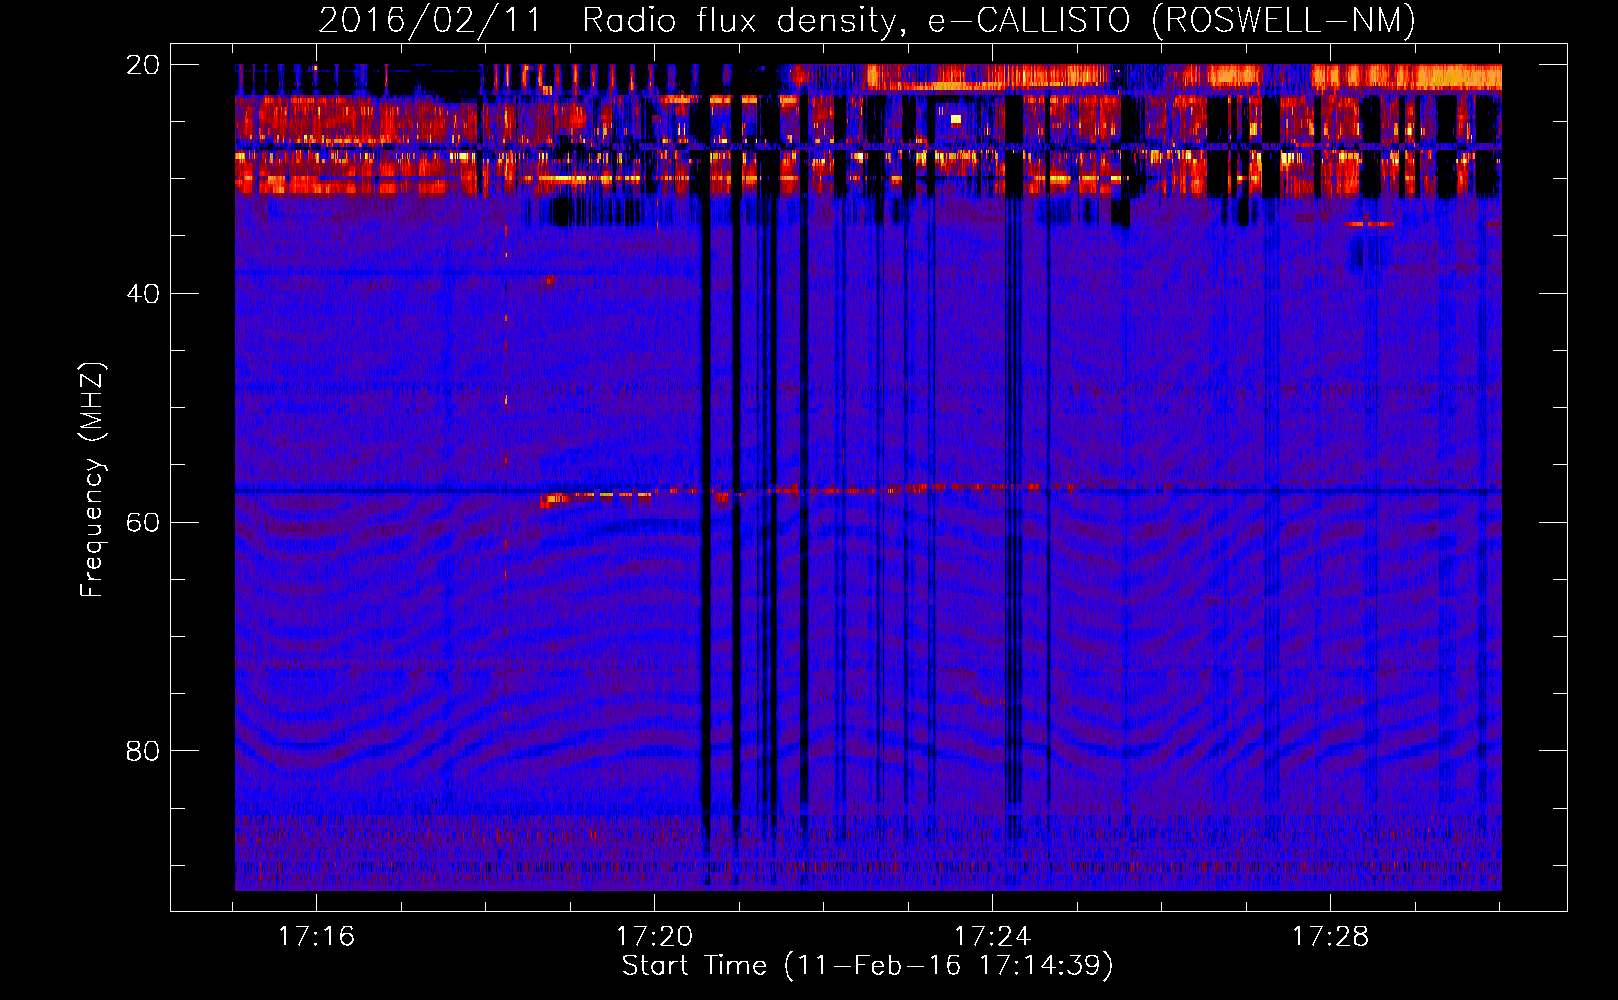Click the "60" frequency tick label

[x=143, y=523]
